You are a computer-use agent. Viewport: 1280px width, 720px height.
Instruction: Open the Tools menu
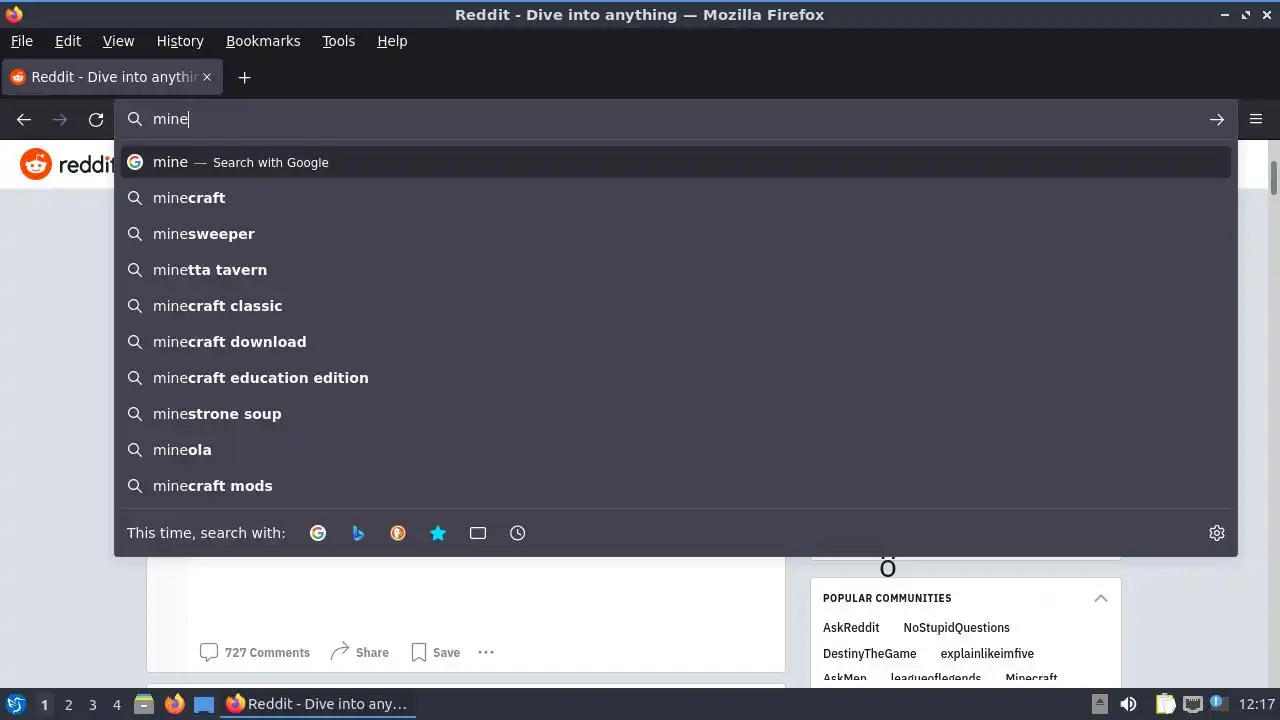pos(338,41)
